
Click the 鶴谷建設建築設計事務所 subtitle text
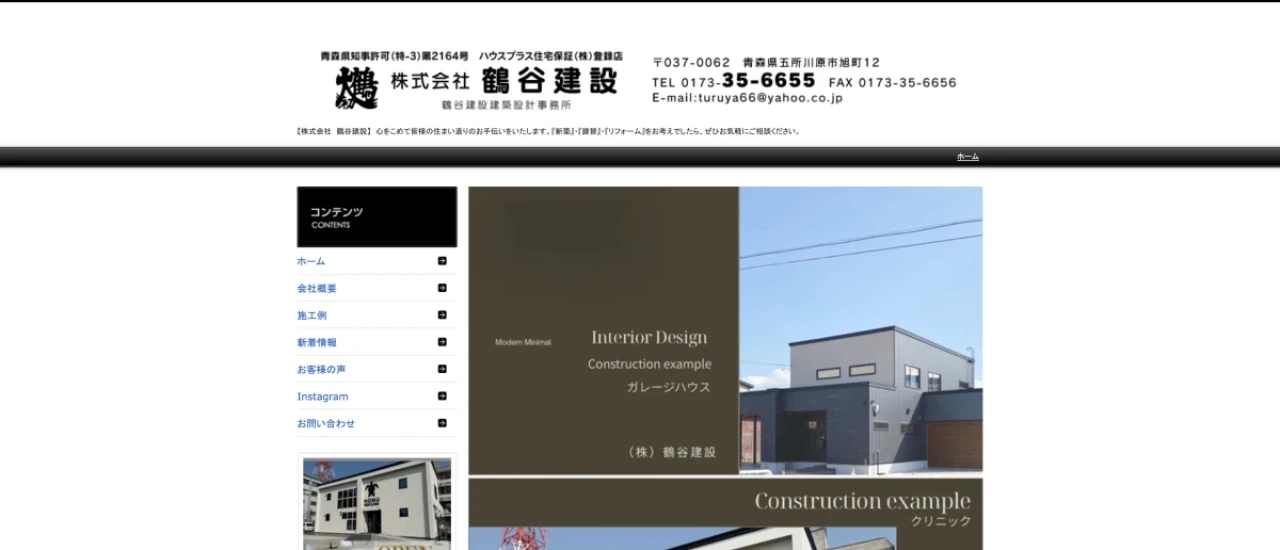click(506, 104)
